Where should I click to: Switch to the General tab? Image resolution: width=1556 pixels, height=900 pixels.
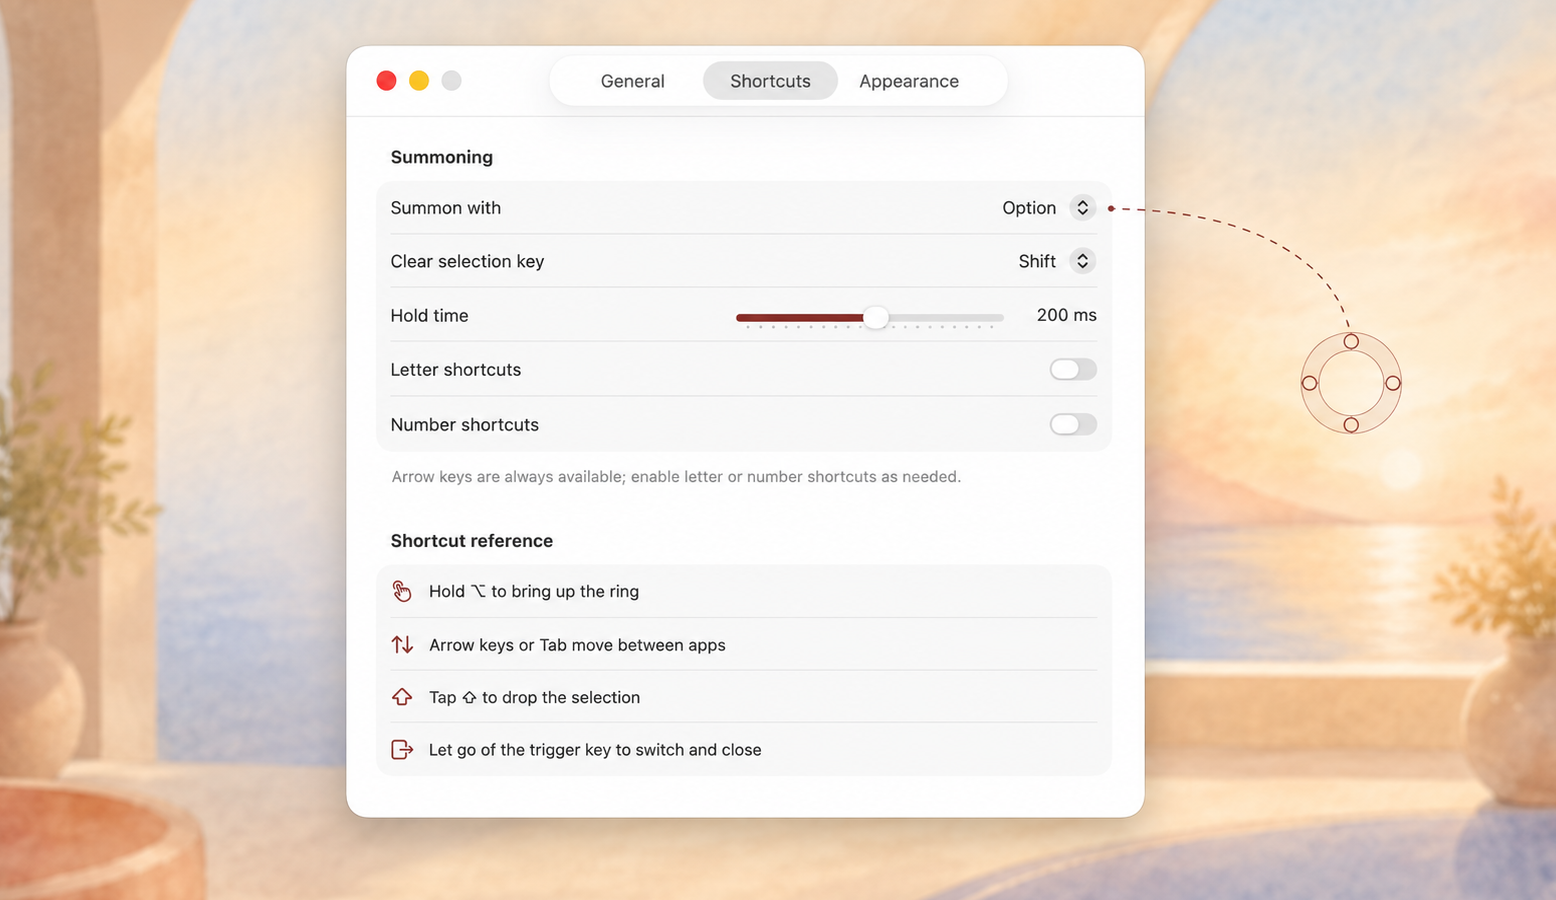(632, 81)
